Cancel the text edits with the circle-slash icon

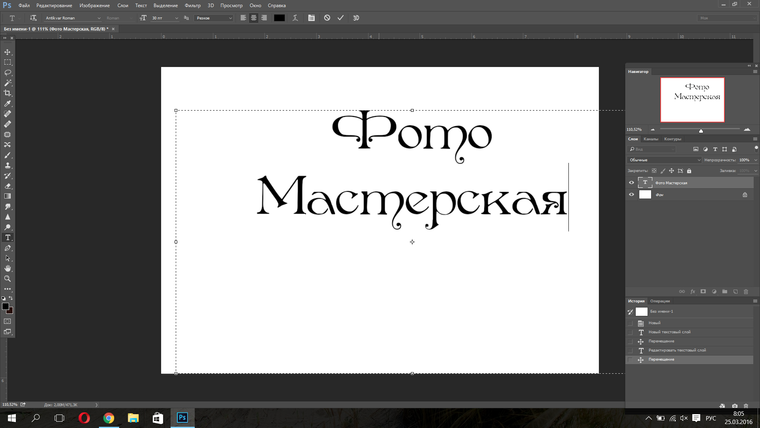point(327,18)
